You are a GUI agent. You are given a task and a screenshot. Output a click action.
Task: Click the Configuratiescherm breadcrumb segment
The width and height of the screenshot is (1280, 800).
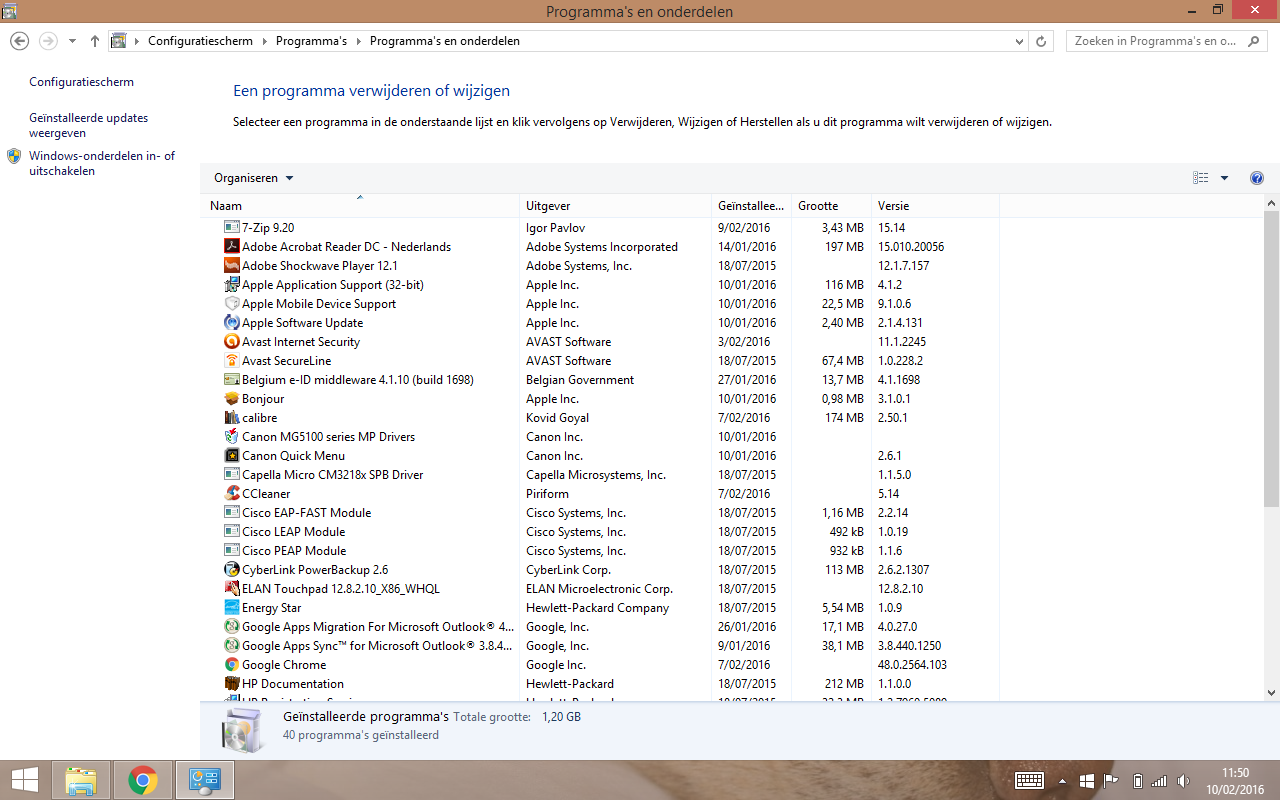[201, 41]
